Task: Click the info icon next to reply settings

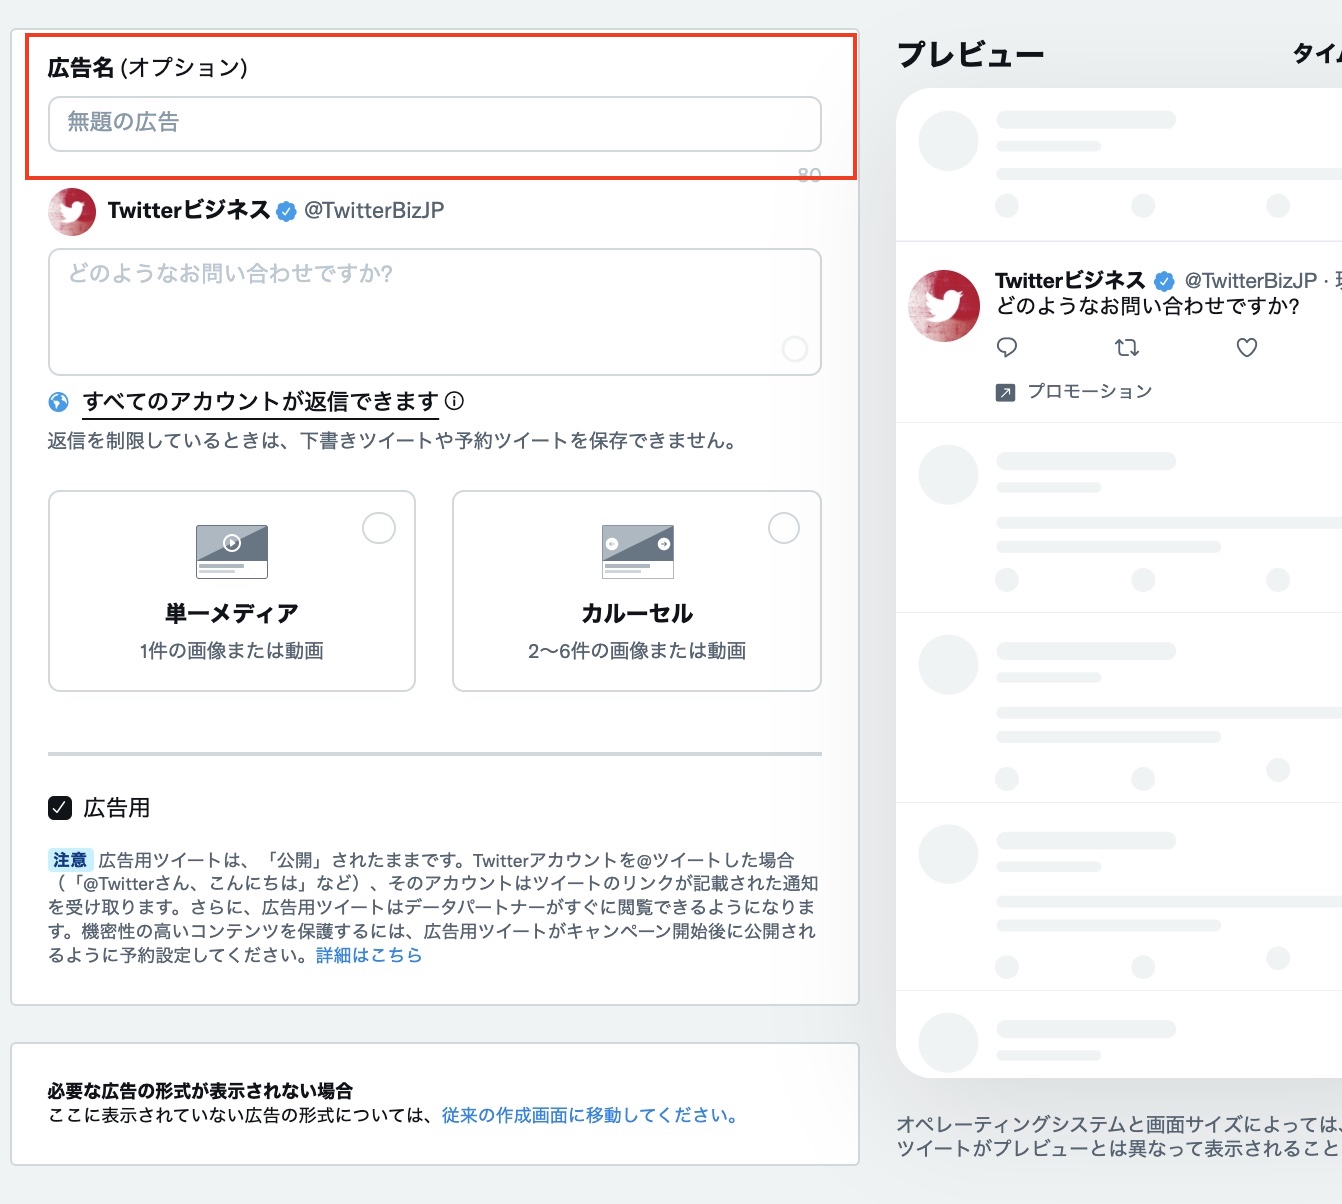Action: 454,401
